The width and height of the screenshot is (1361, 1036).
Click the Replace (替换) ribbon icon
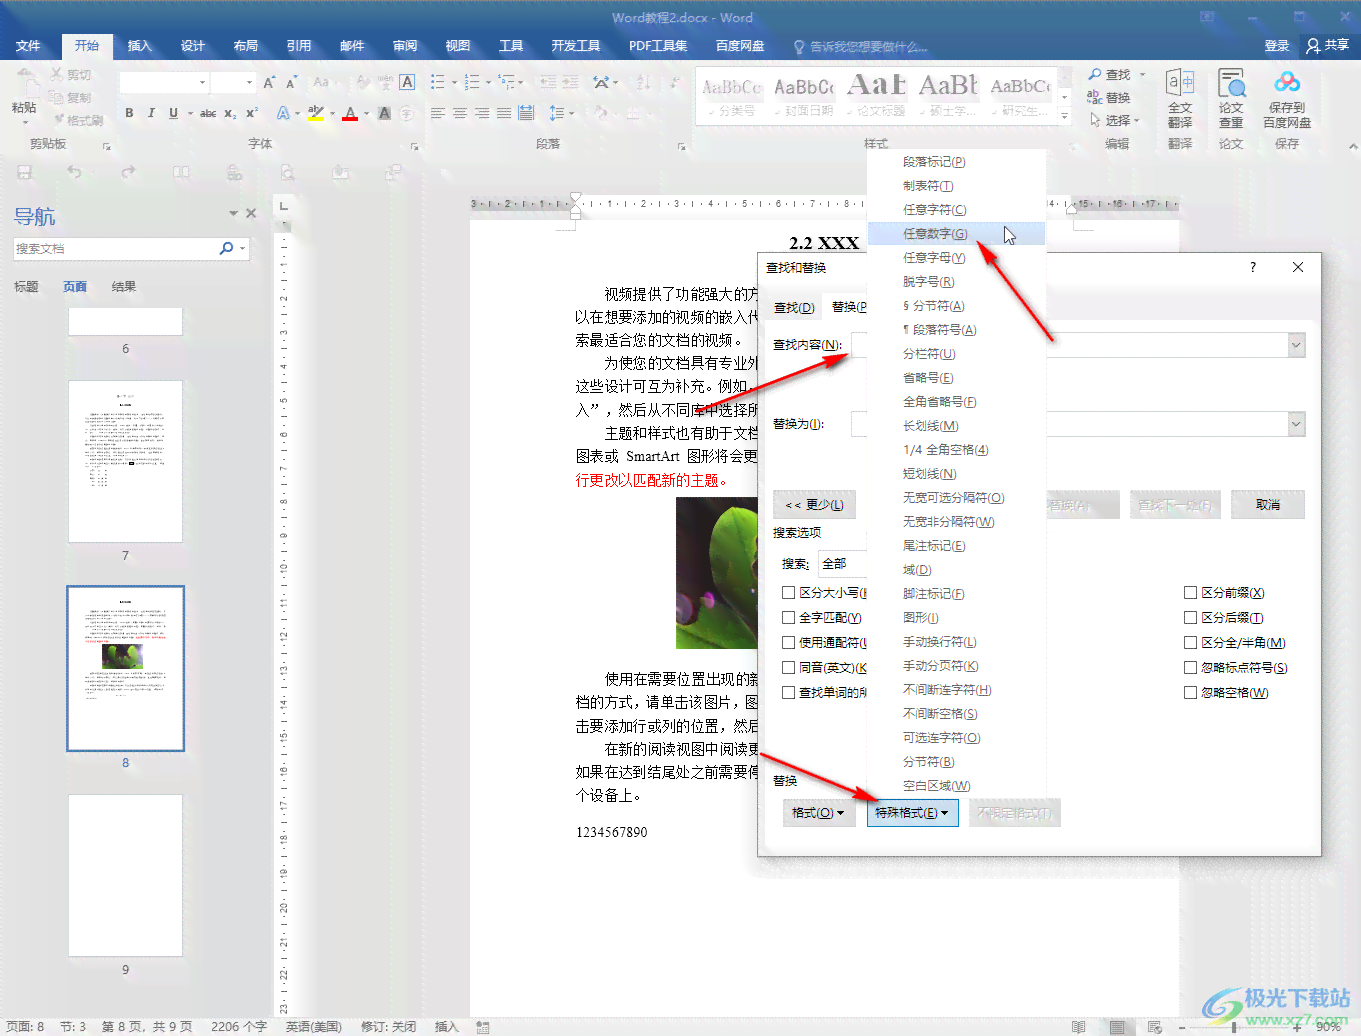(1109, 98)
